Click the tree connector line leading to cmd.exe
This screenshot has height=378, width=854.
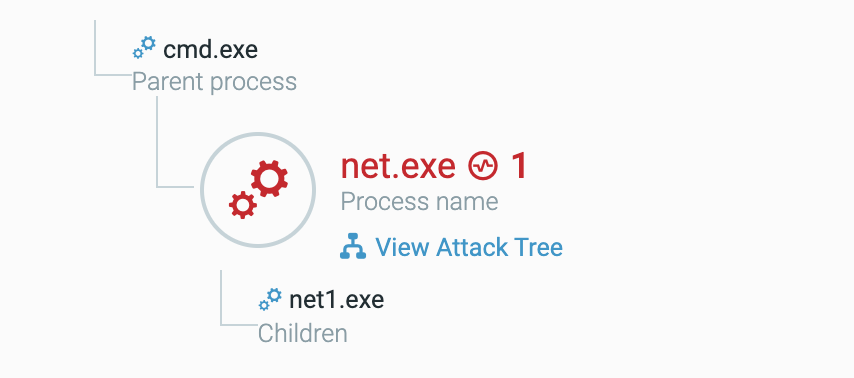point(95,48)
